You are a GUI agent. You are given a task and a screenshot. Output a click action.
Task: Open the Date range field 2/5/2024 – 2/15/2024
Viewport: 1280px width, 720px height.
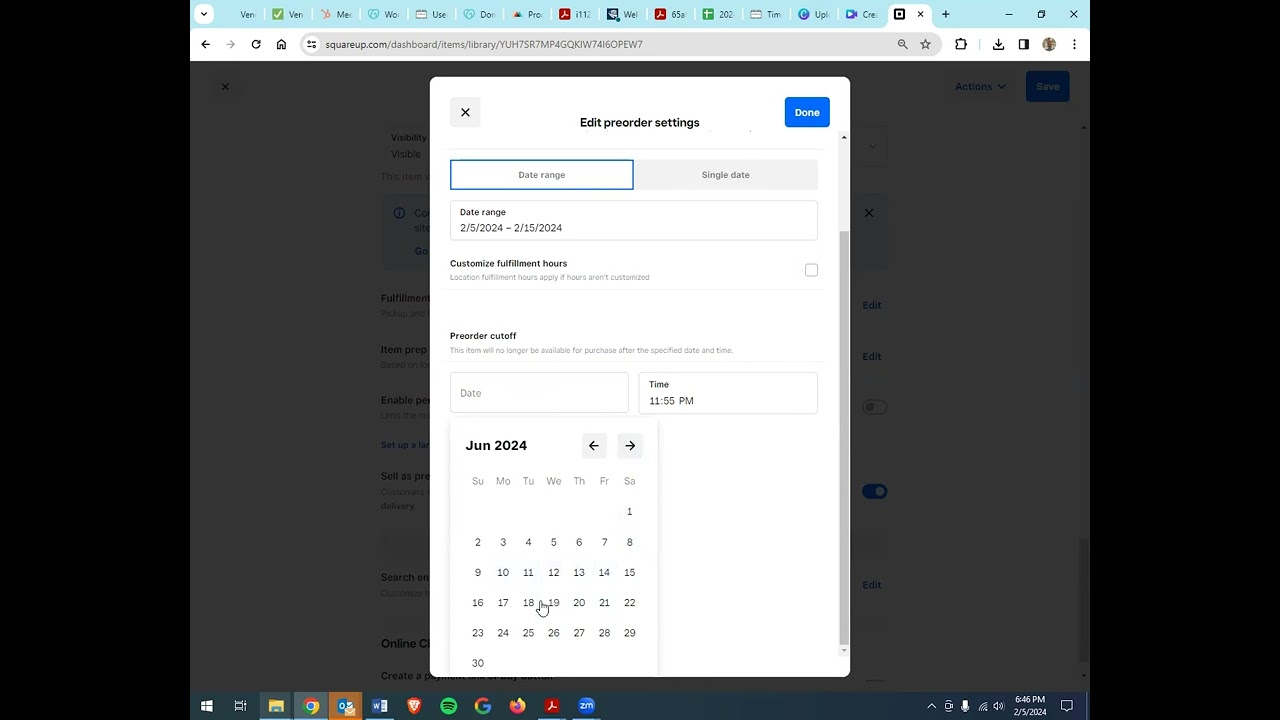633,220
